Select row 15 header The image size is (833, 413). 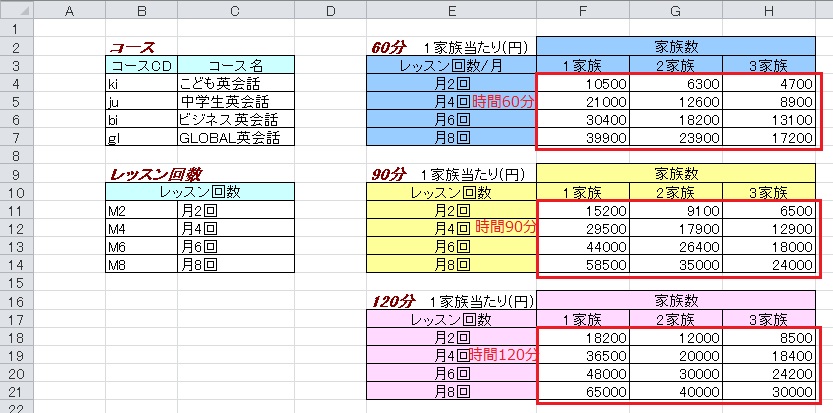click(16, 282)
